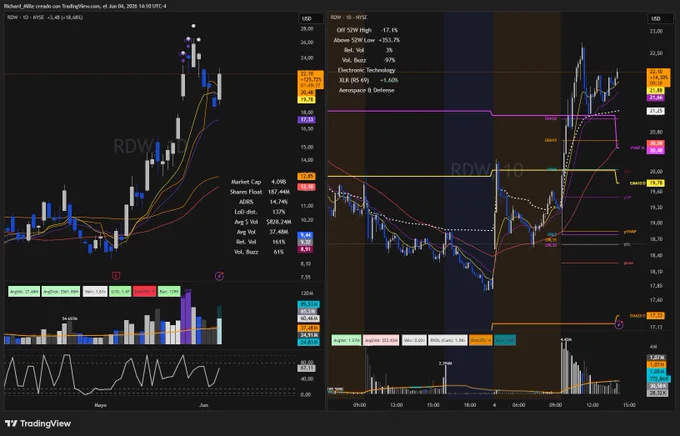Viewport: 680px width, 436px height.
Task: Click the cyan 772,84K volume label
Action: (x=657, y=379)
